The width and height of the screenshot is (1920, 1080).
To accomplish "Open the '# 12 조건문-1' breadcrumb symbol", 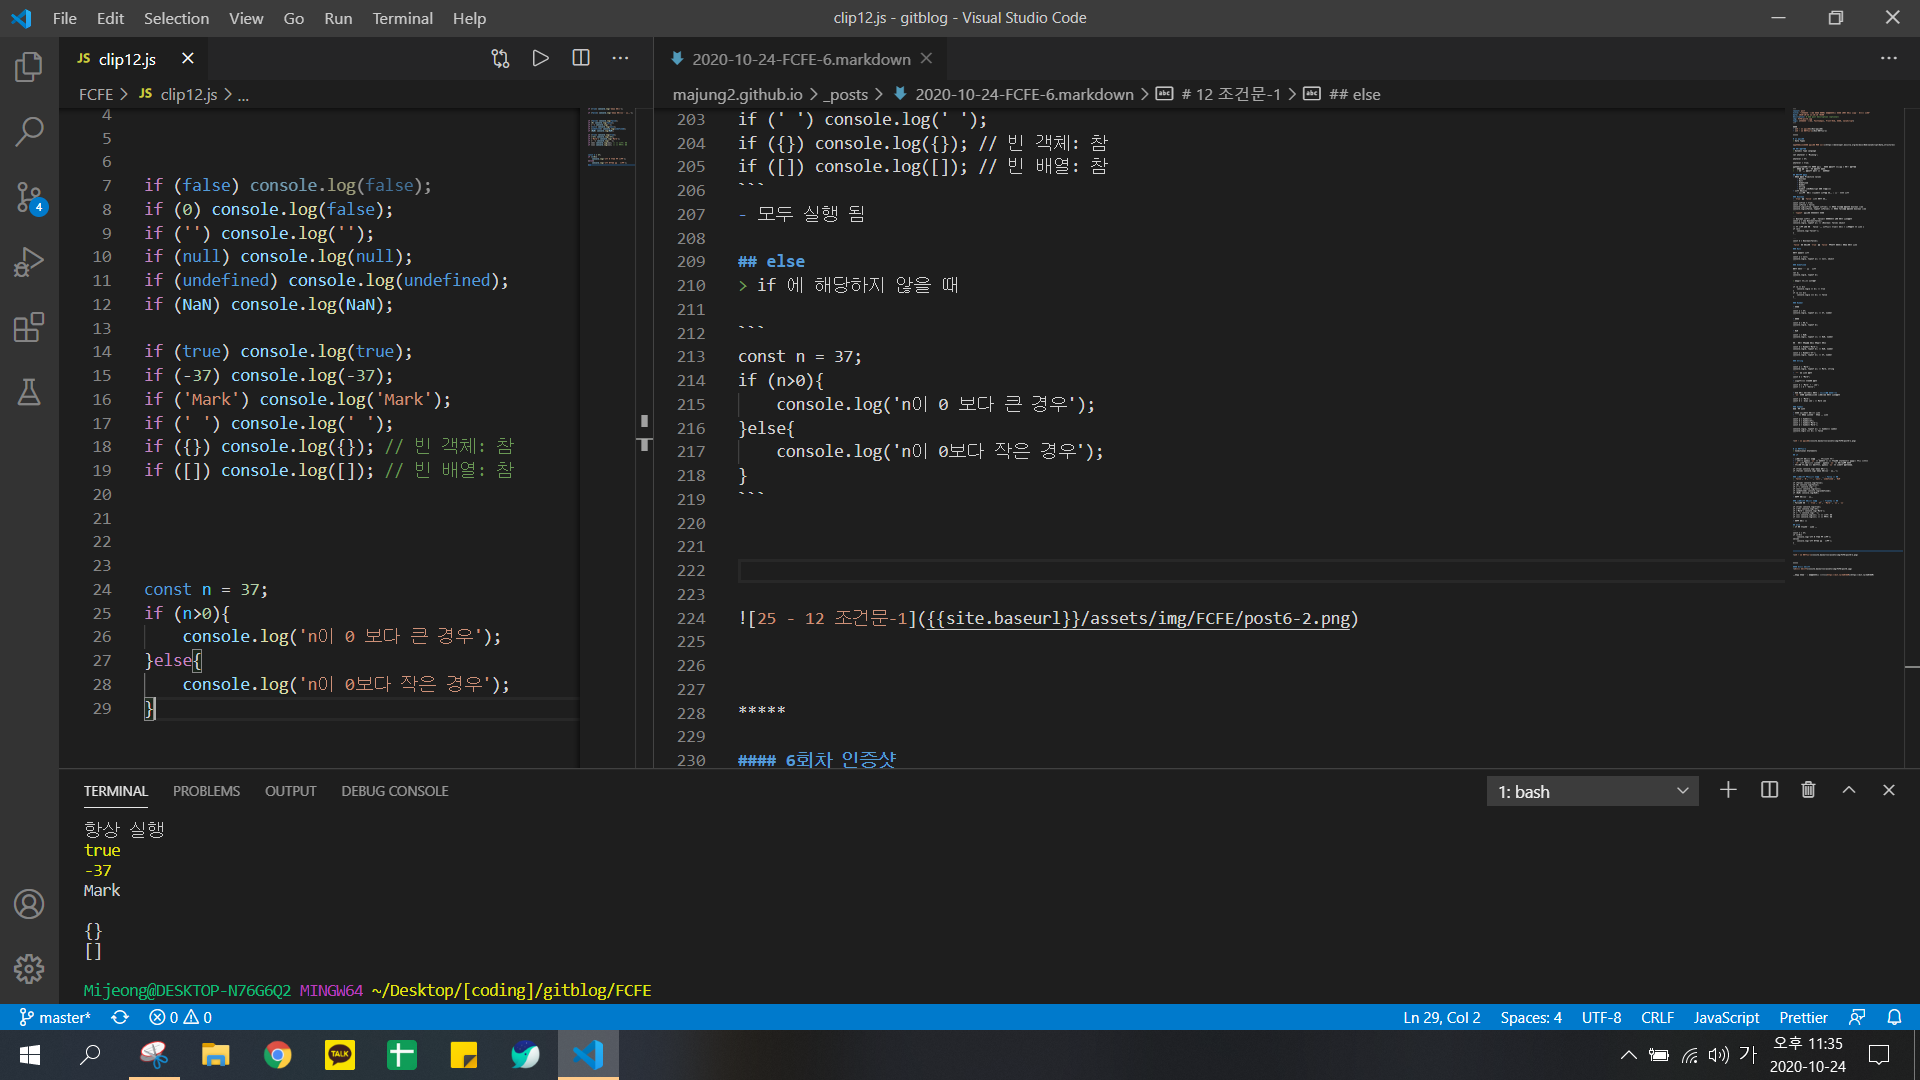I will pyautogui.click(x=1218, y=94).
